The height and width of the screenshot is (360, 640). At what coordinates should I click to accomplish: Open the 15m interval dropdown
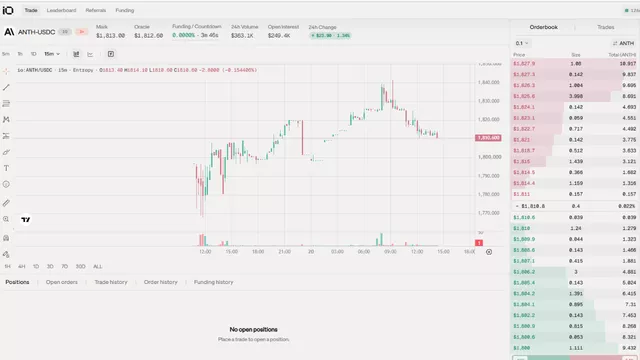(x=52, y=54)
